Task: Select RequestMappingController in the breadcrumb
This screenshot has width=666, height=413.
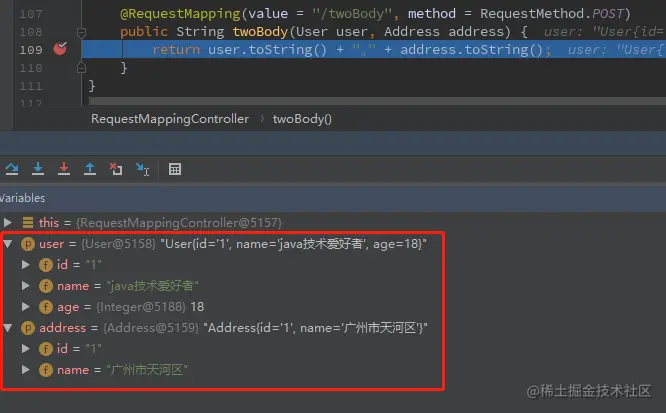Action: pyautogui.click(x=170, y=119)
